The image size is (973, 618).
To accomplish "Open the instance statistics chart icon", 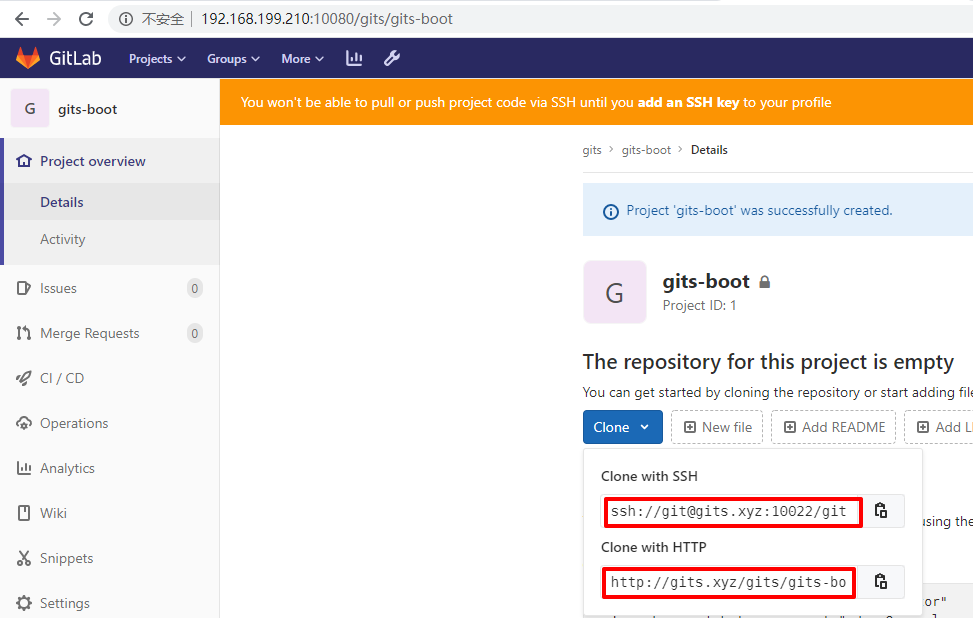I will click(x=354, y=58).
